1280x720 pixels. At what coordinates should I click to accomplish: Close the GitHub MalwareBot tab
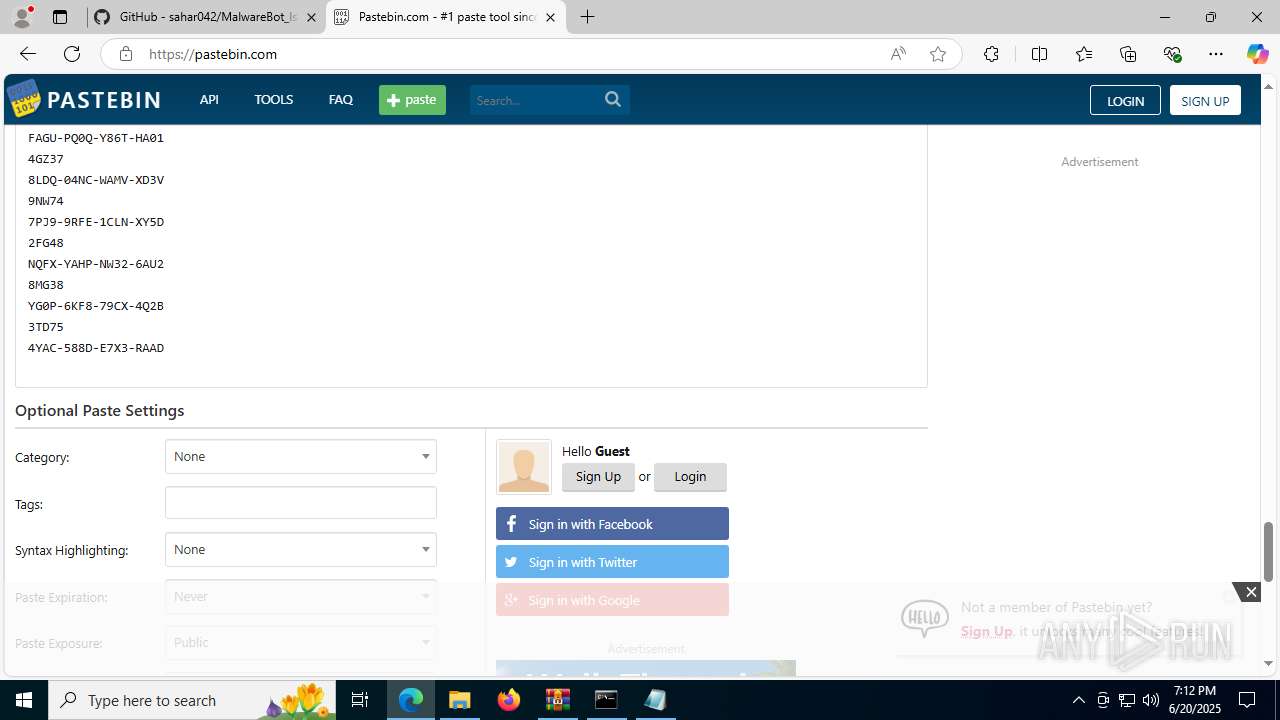311,17
